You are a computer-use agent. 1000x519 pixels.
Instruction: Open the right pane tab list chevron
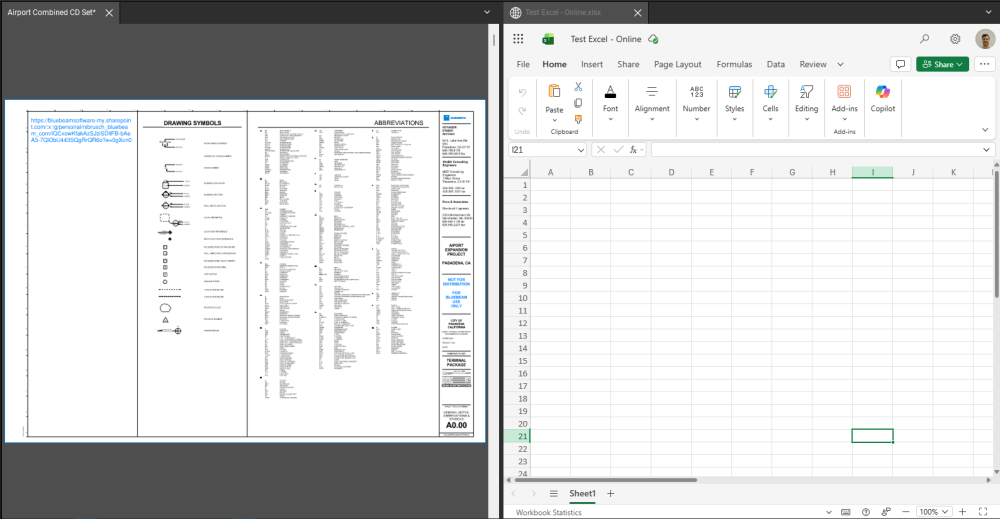pyautogui.click(x=989, y=12)
